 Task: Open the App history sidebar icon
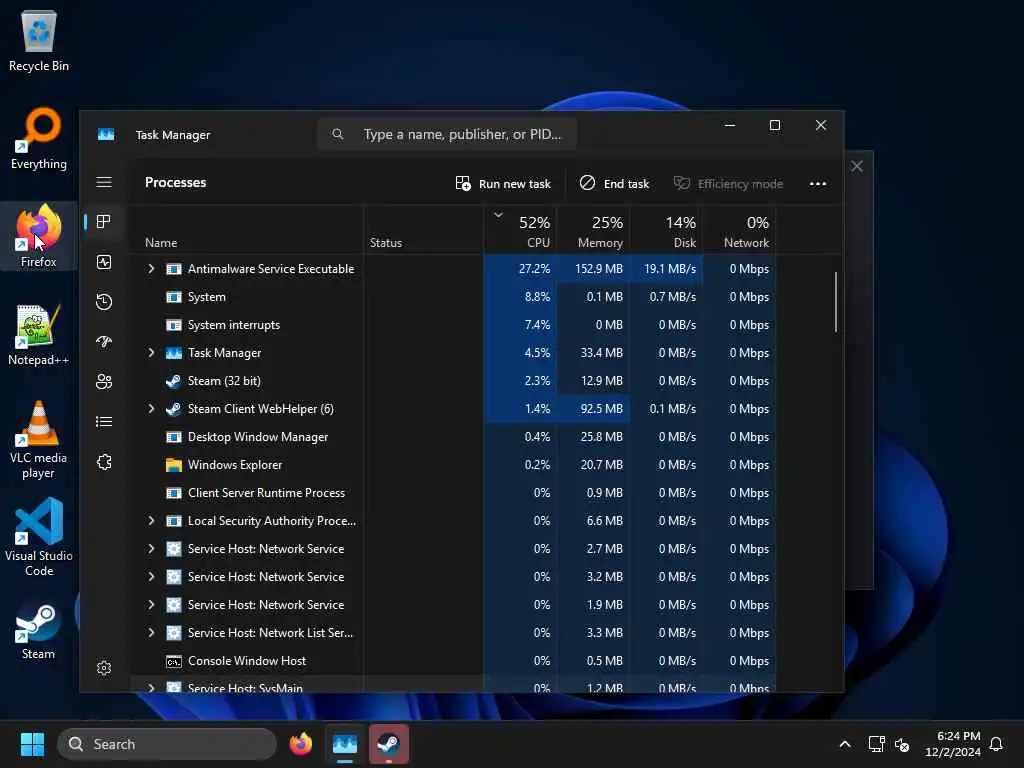(104, 302)
